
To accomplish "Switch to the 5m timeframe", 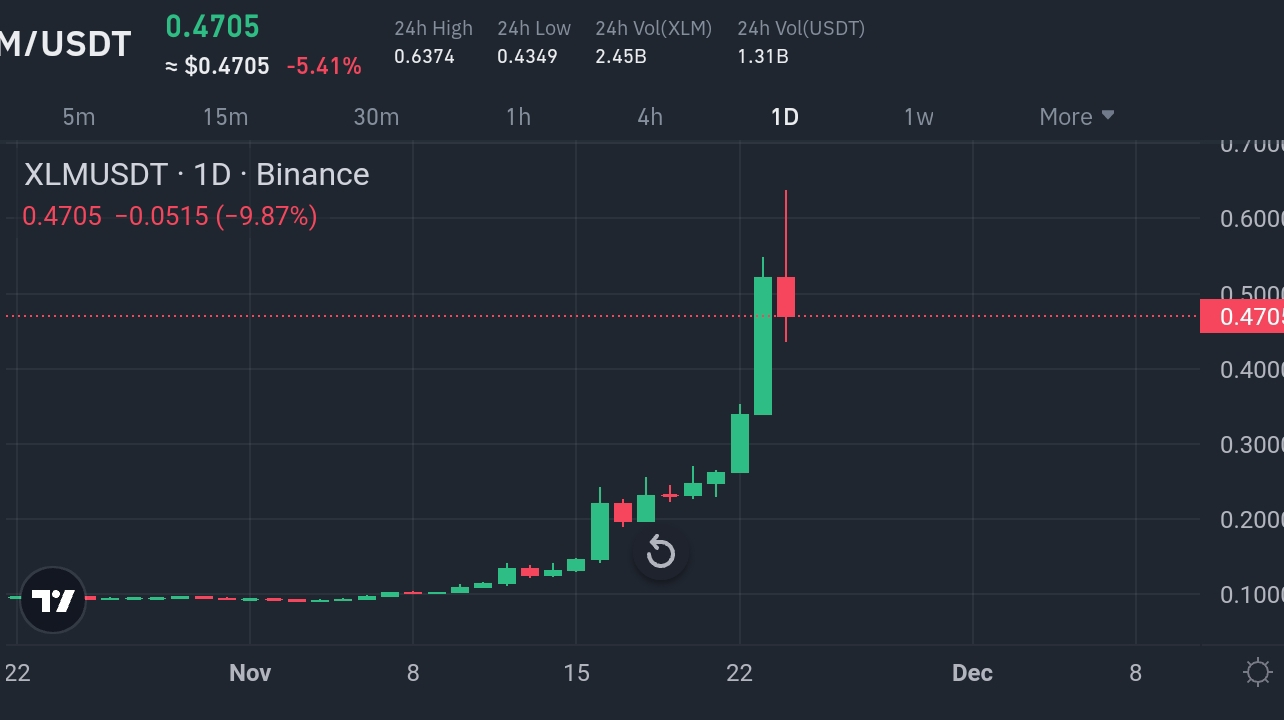I will pos(78,116).
